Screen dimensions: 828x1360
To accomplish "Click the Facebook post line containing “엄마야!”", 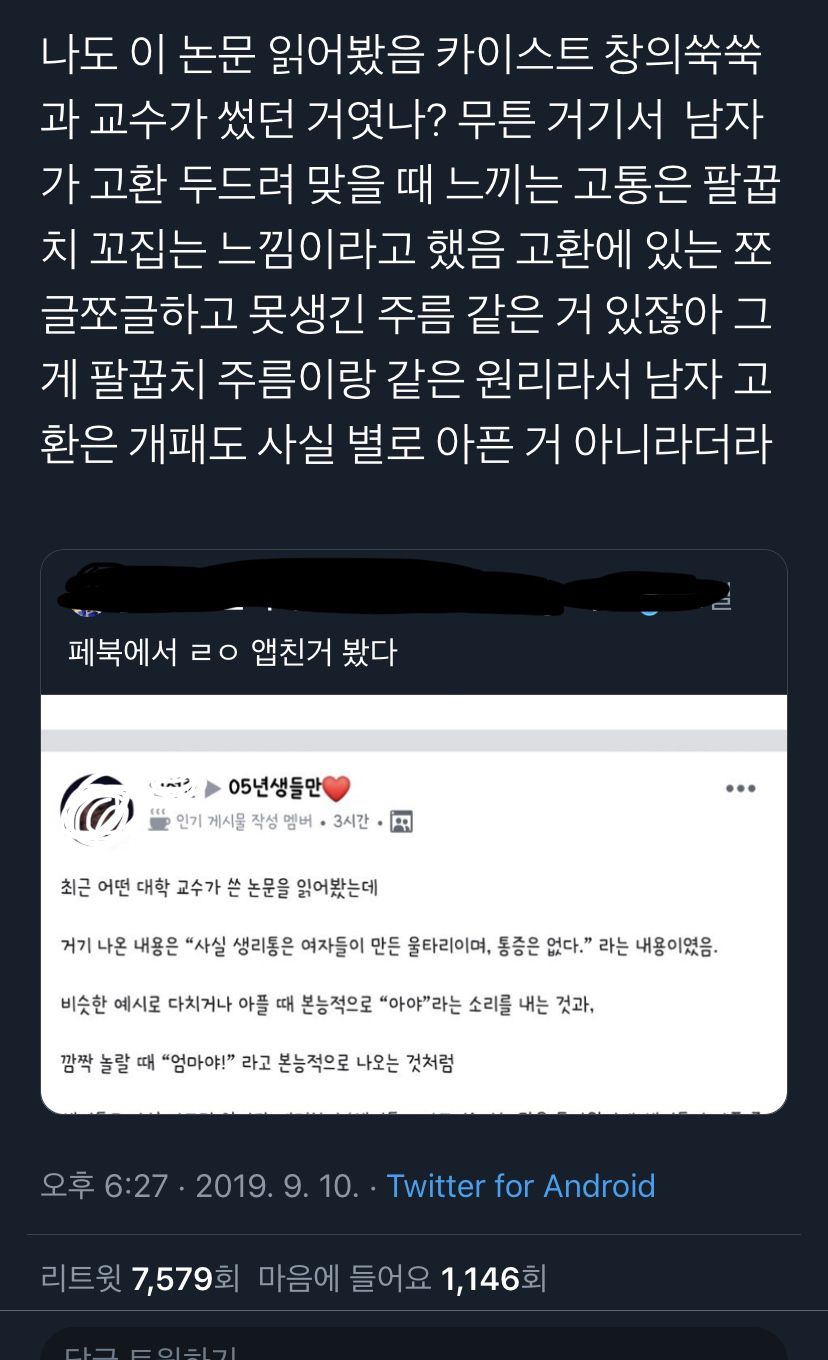I will 258,1063.
